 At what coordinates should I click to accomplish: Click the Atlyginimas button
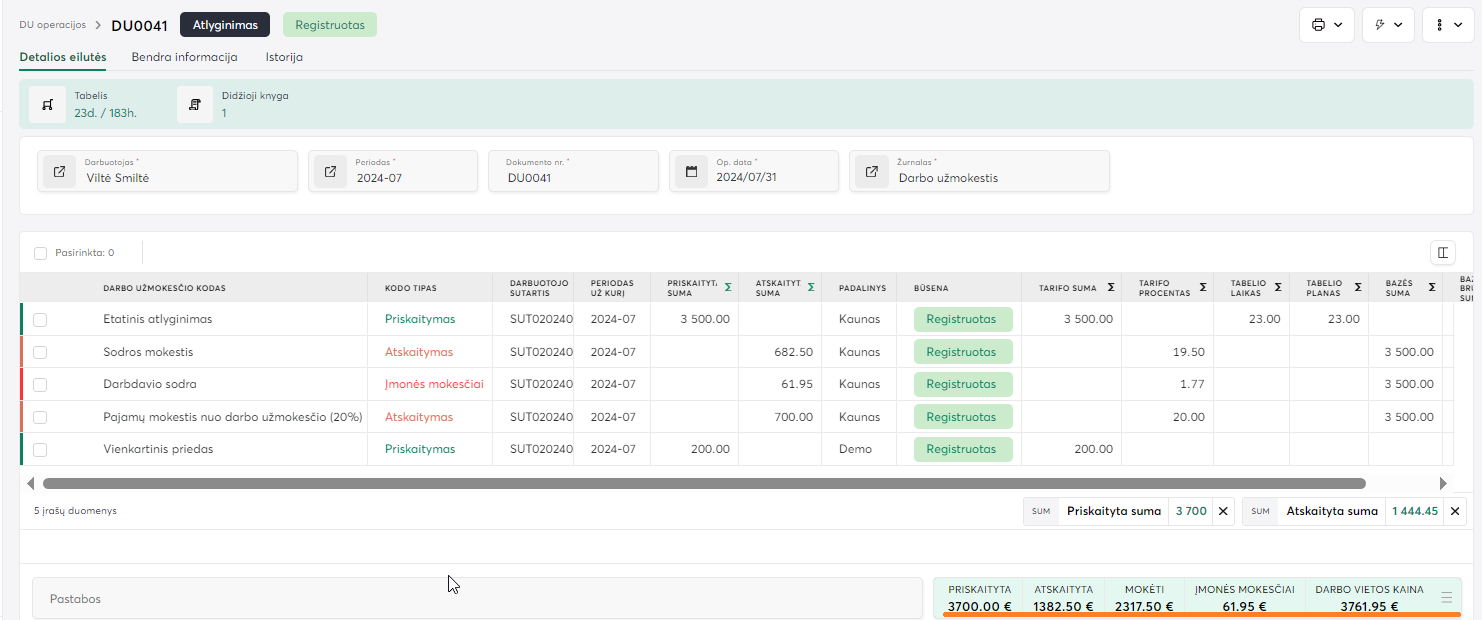click(x=225, y=25)
